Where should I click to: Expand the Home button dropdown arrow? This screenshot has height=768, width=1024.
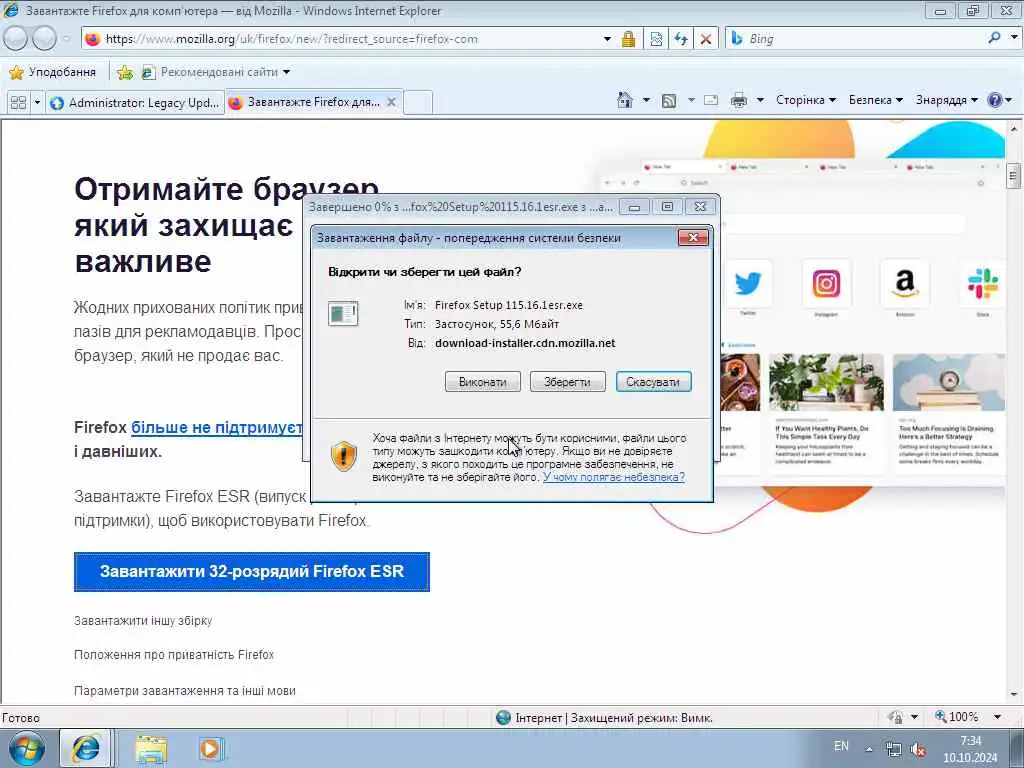click(646, 100)
